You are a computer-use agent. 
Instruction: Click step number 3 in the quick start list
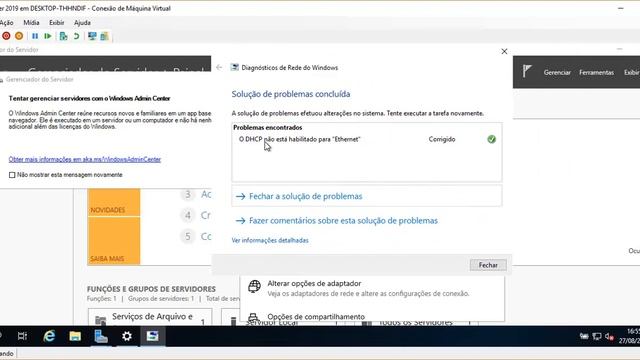[x=188, y=194]
